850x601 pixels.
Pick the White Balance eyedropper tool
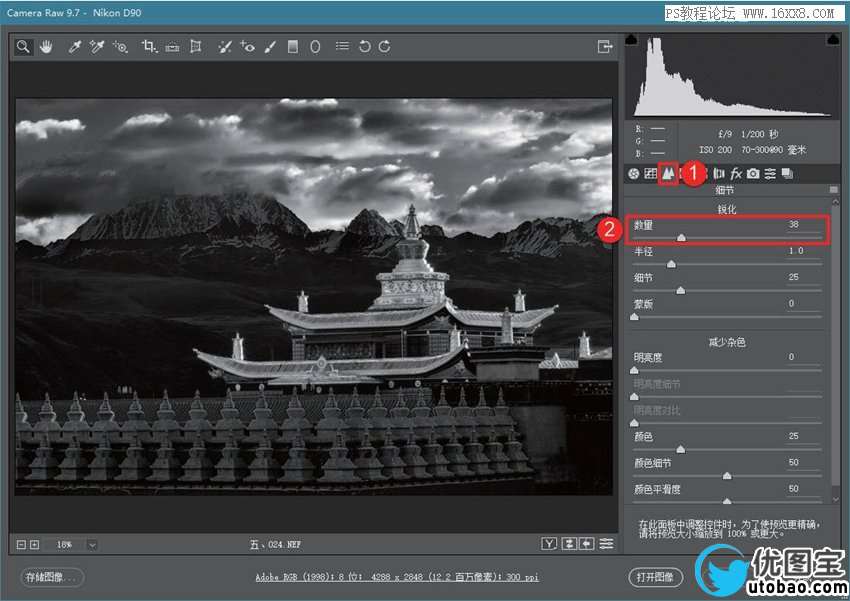(x=74, y=47)
